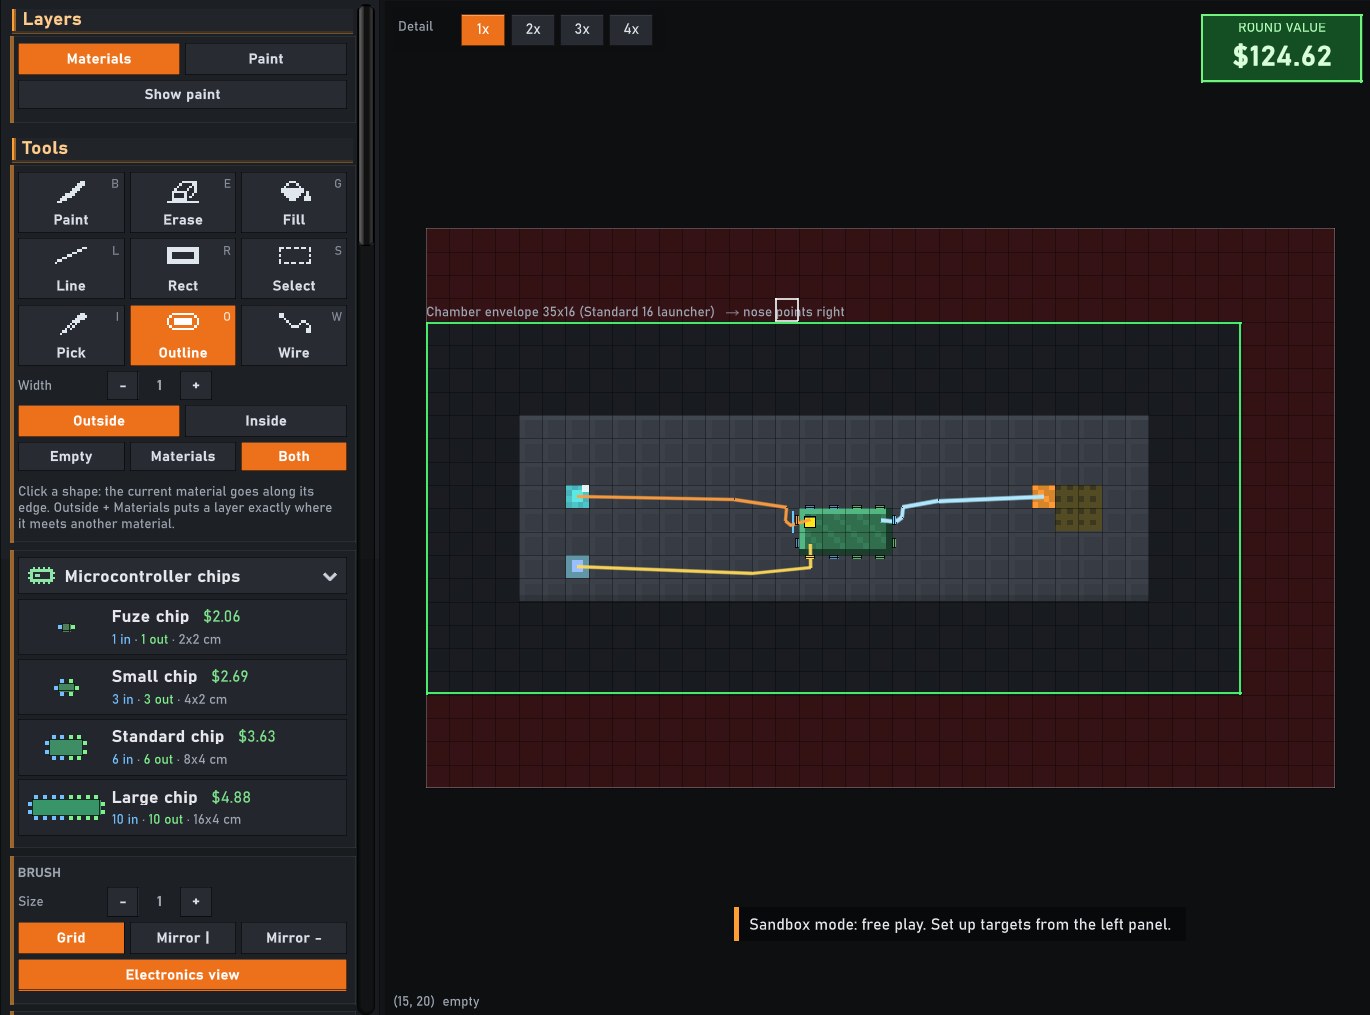The image size is (1370, 1015).
Task: Click the blue node at the yellow wire's end
Action: 578,567
